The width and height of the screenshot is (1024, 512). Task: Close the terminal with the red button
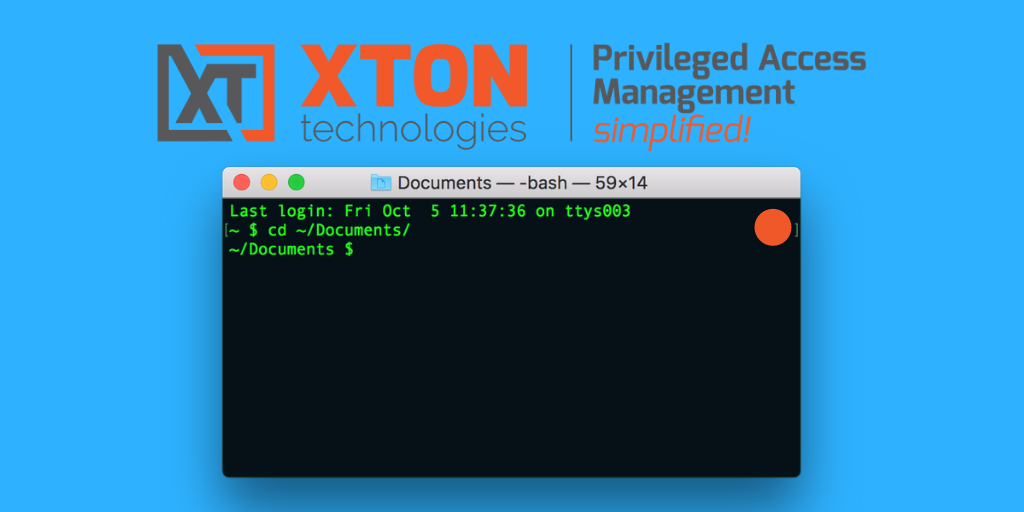241,182
